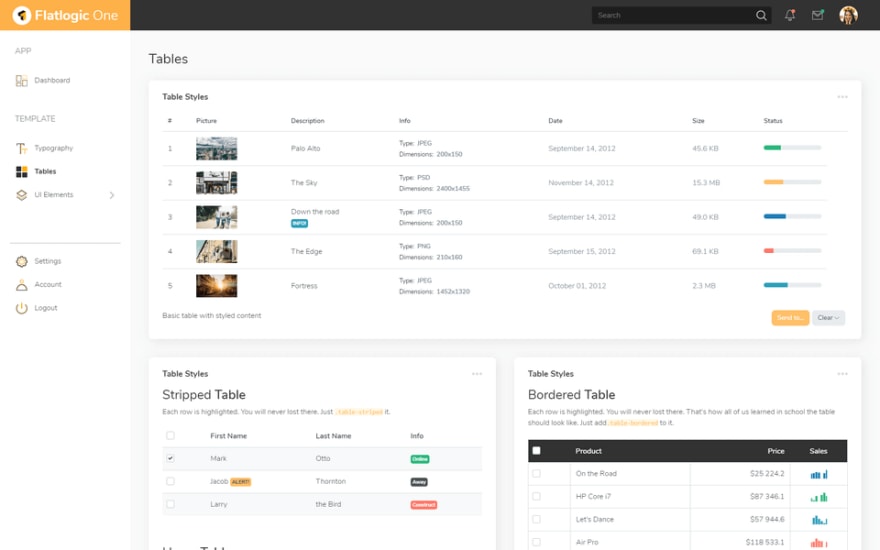Open the Down the road picture thumbnail

(217, 217)
